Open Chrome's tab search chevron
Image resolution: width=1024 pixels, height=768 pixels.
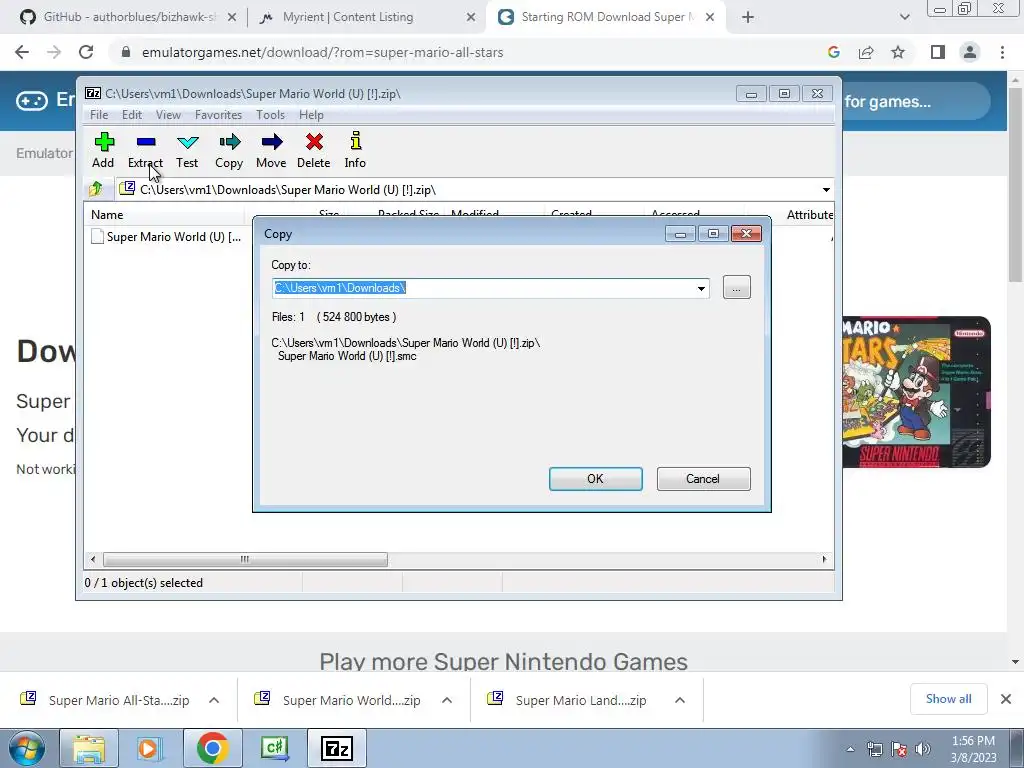[x=904, y=18]
